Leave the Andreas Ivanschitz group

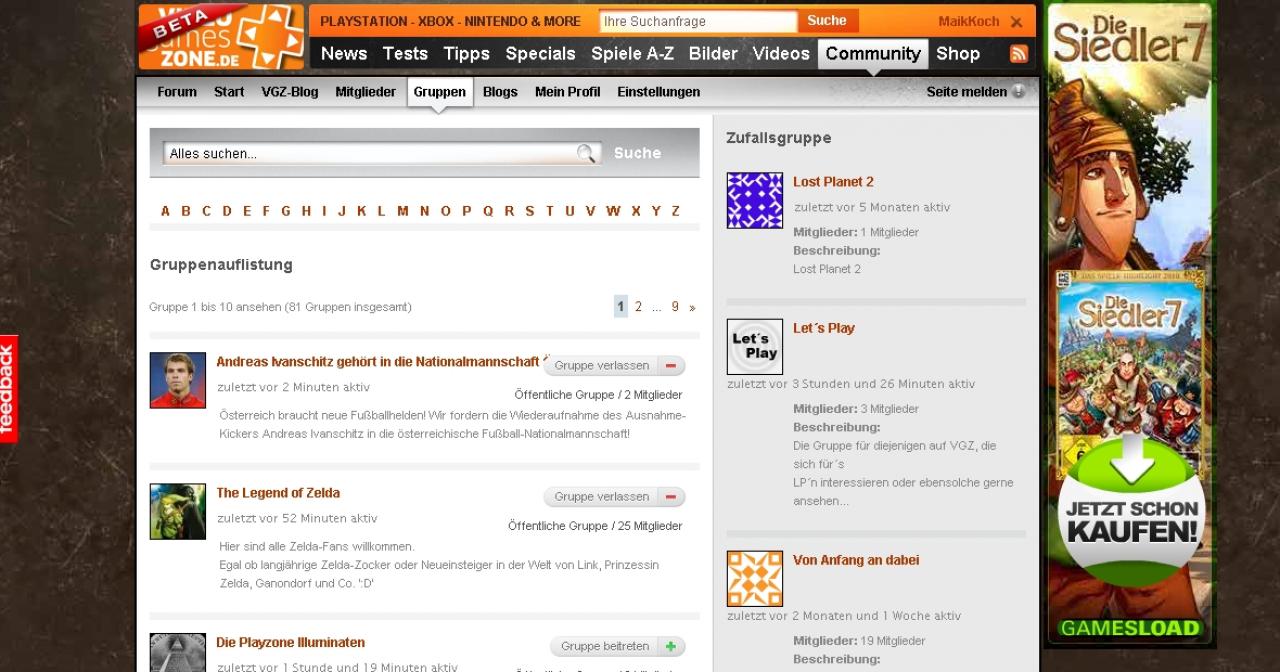(614, 365)
